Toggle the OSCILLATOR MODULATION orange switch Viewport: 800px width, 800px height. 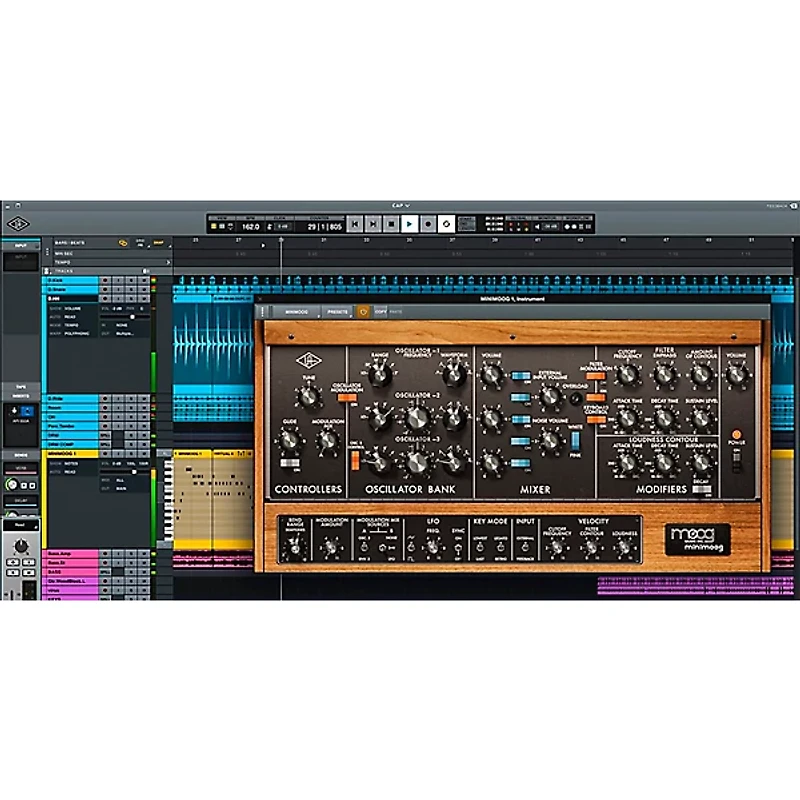coord(347,397)
